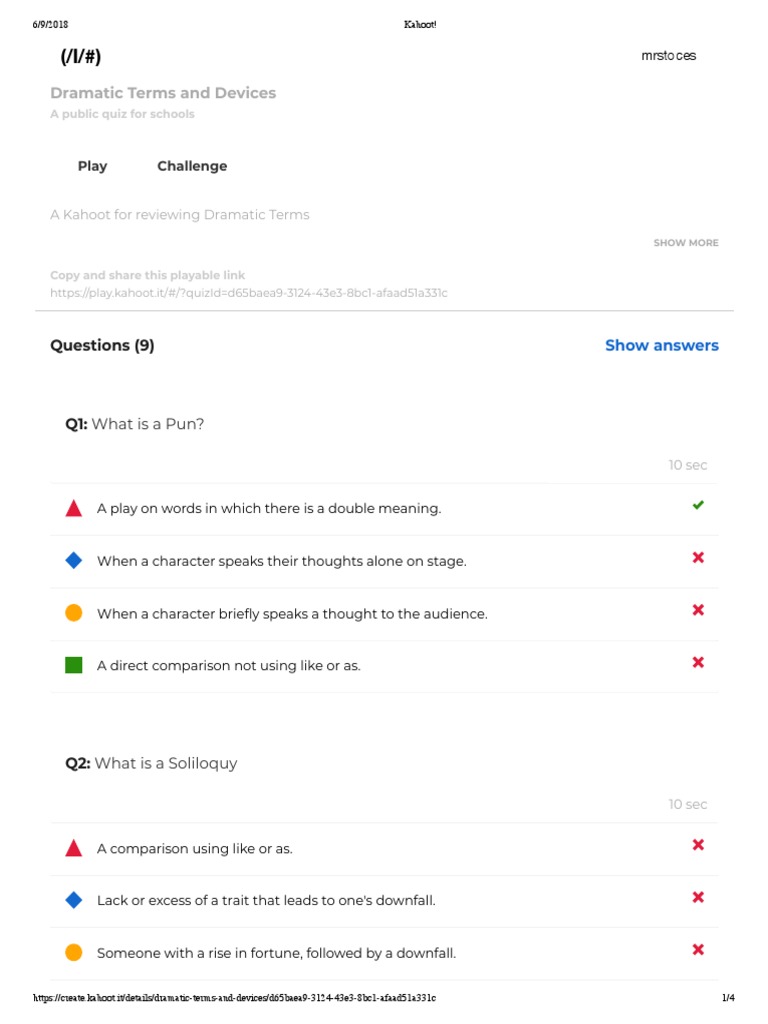Click the blue diamond in Q1 answers
Viewport: 768px width, 1024px height.
[73, 561]
